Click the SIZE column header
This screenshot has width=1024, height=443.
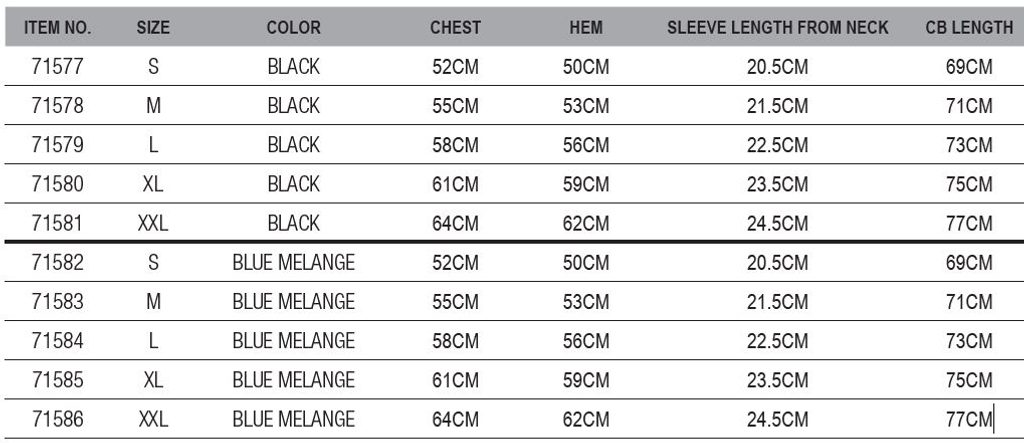153,28
